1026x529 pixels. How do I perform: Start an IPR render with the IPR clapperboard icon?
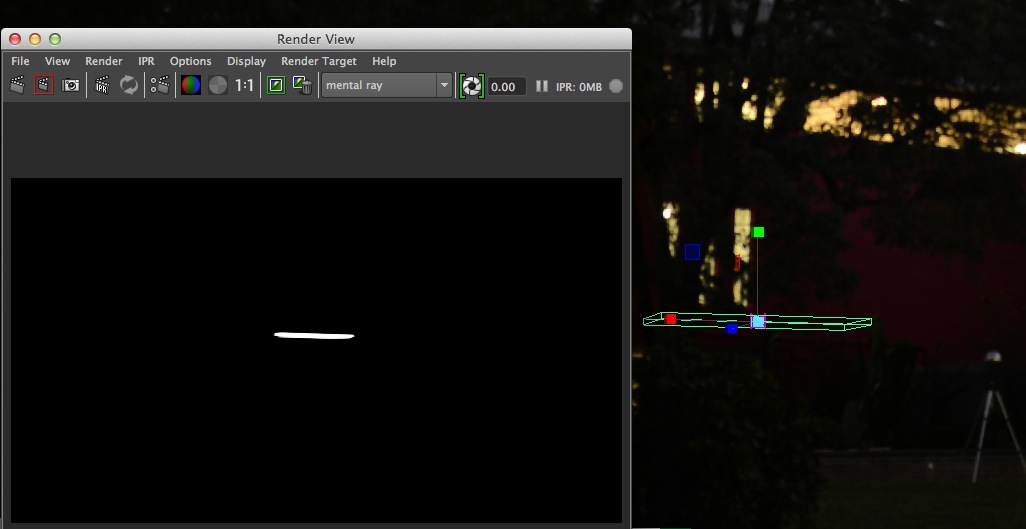[x=102, y=86]
